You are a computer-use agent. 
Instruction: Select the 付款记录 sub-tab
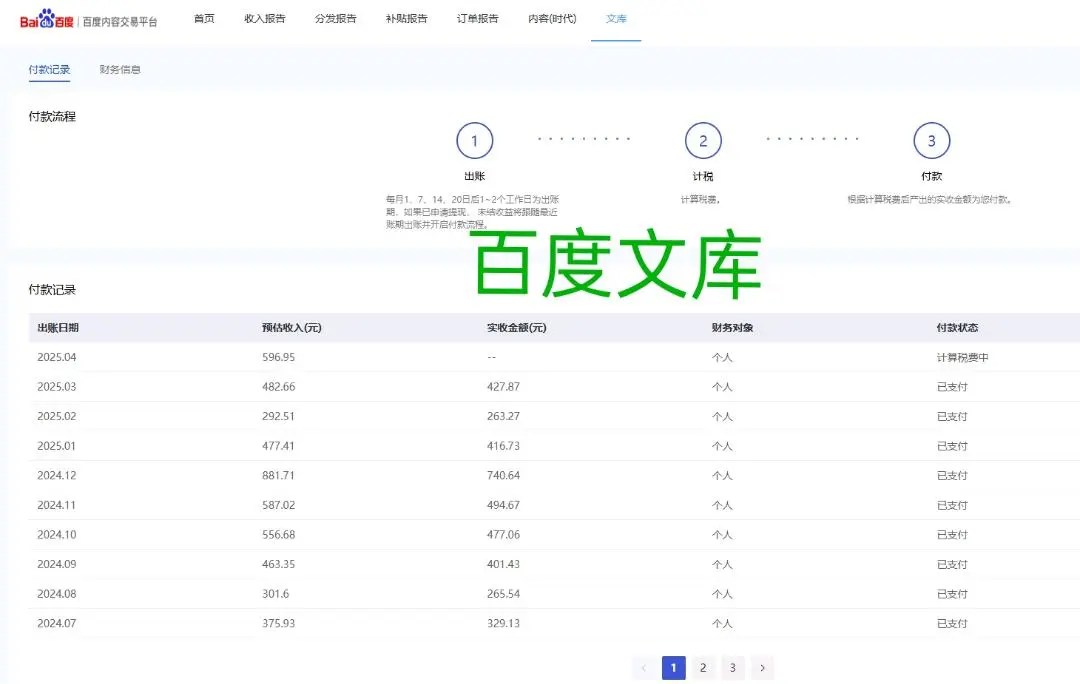point(49,70)
